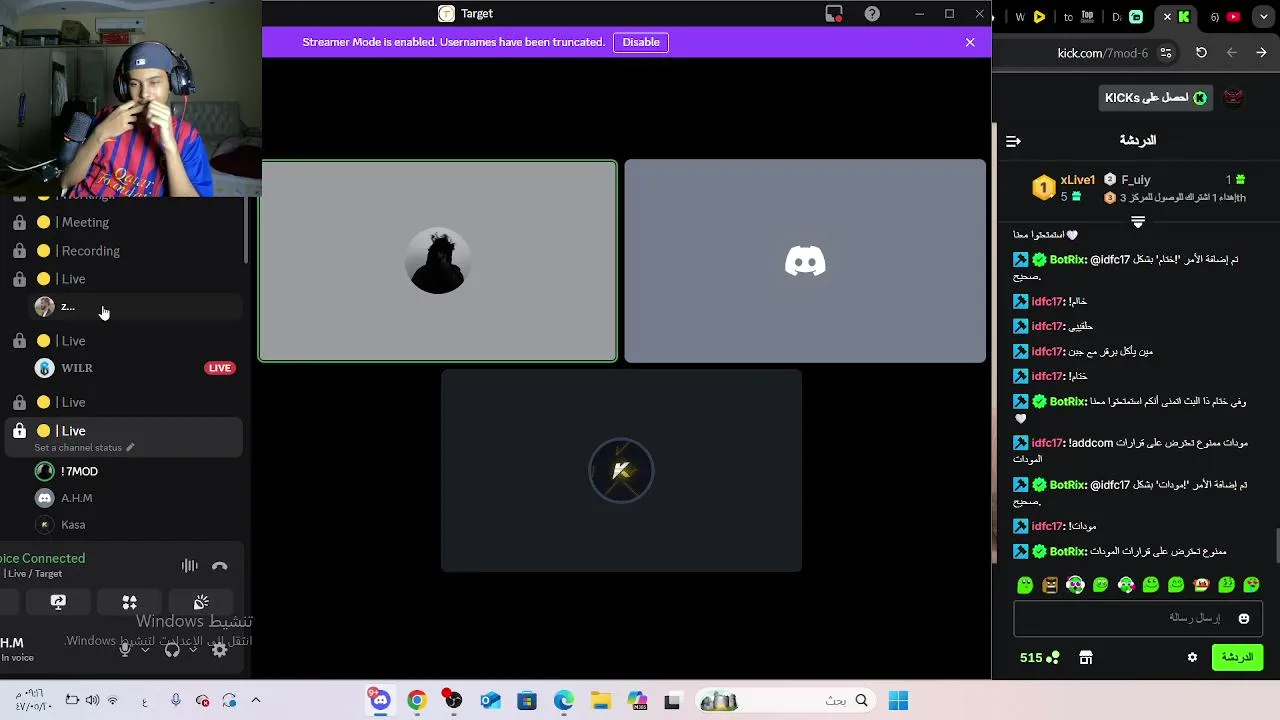The height and width of the screenshot is (720, 1280).
Task: Open the browser tab search dropdown
Action: tap(1264, 17)
